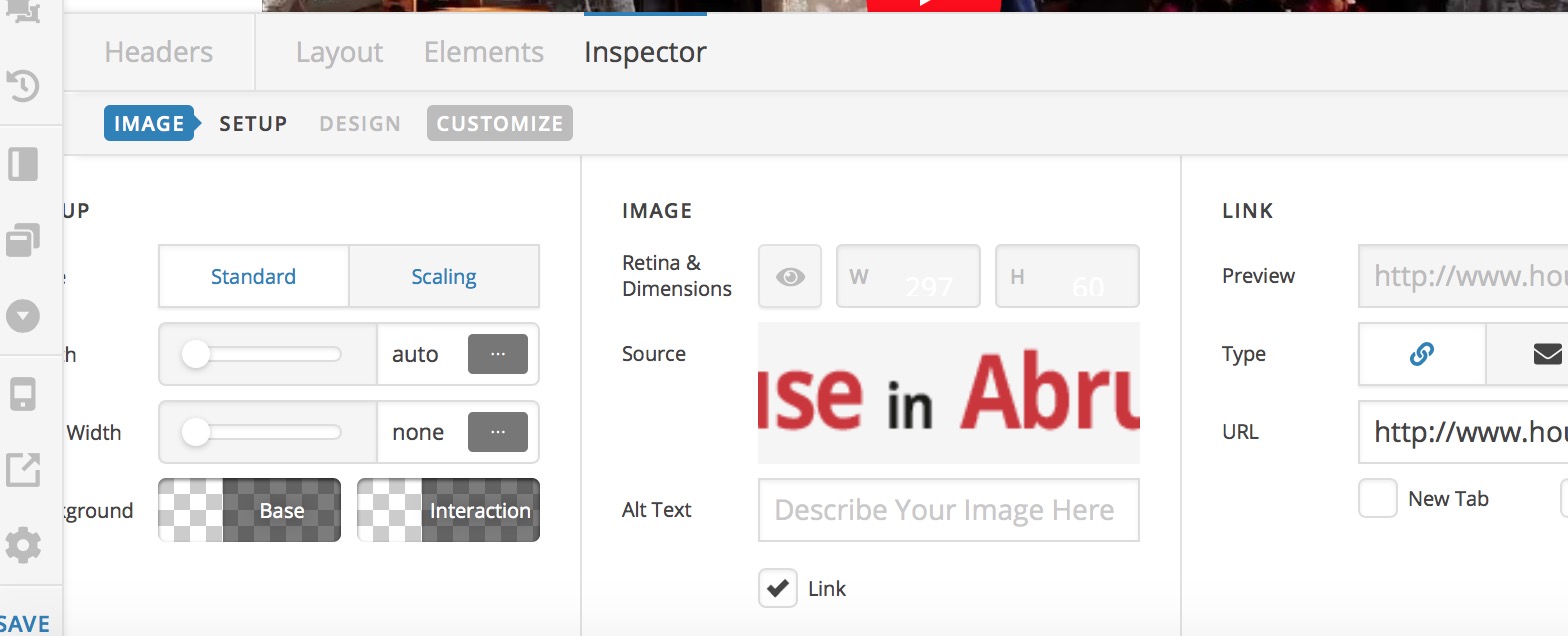
Task: Open the settings gear icon
Action: [x=23, y=546]
